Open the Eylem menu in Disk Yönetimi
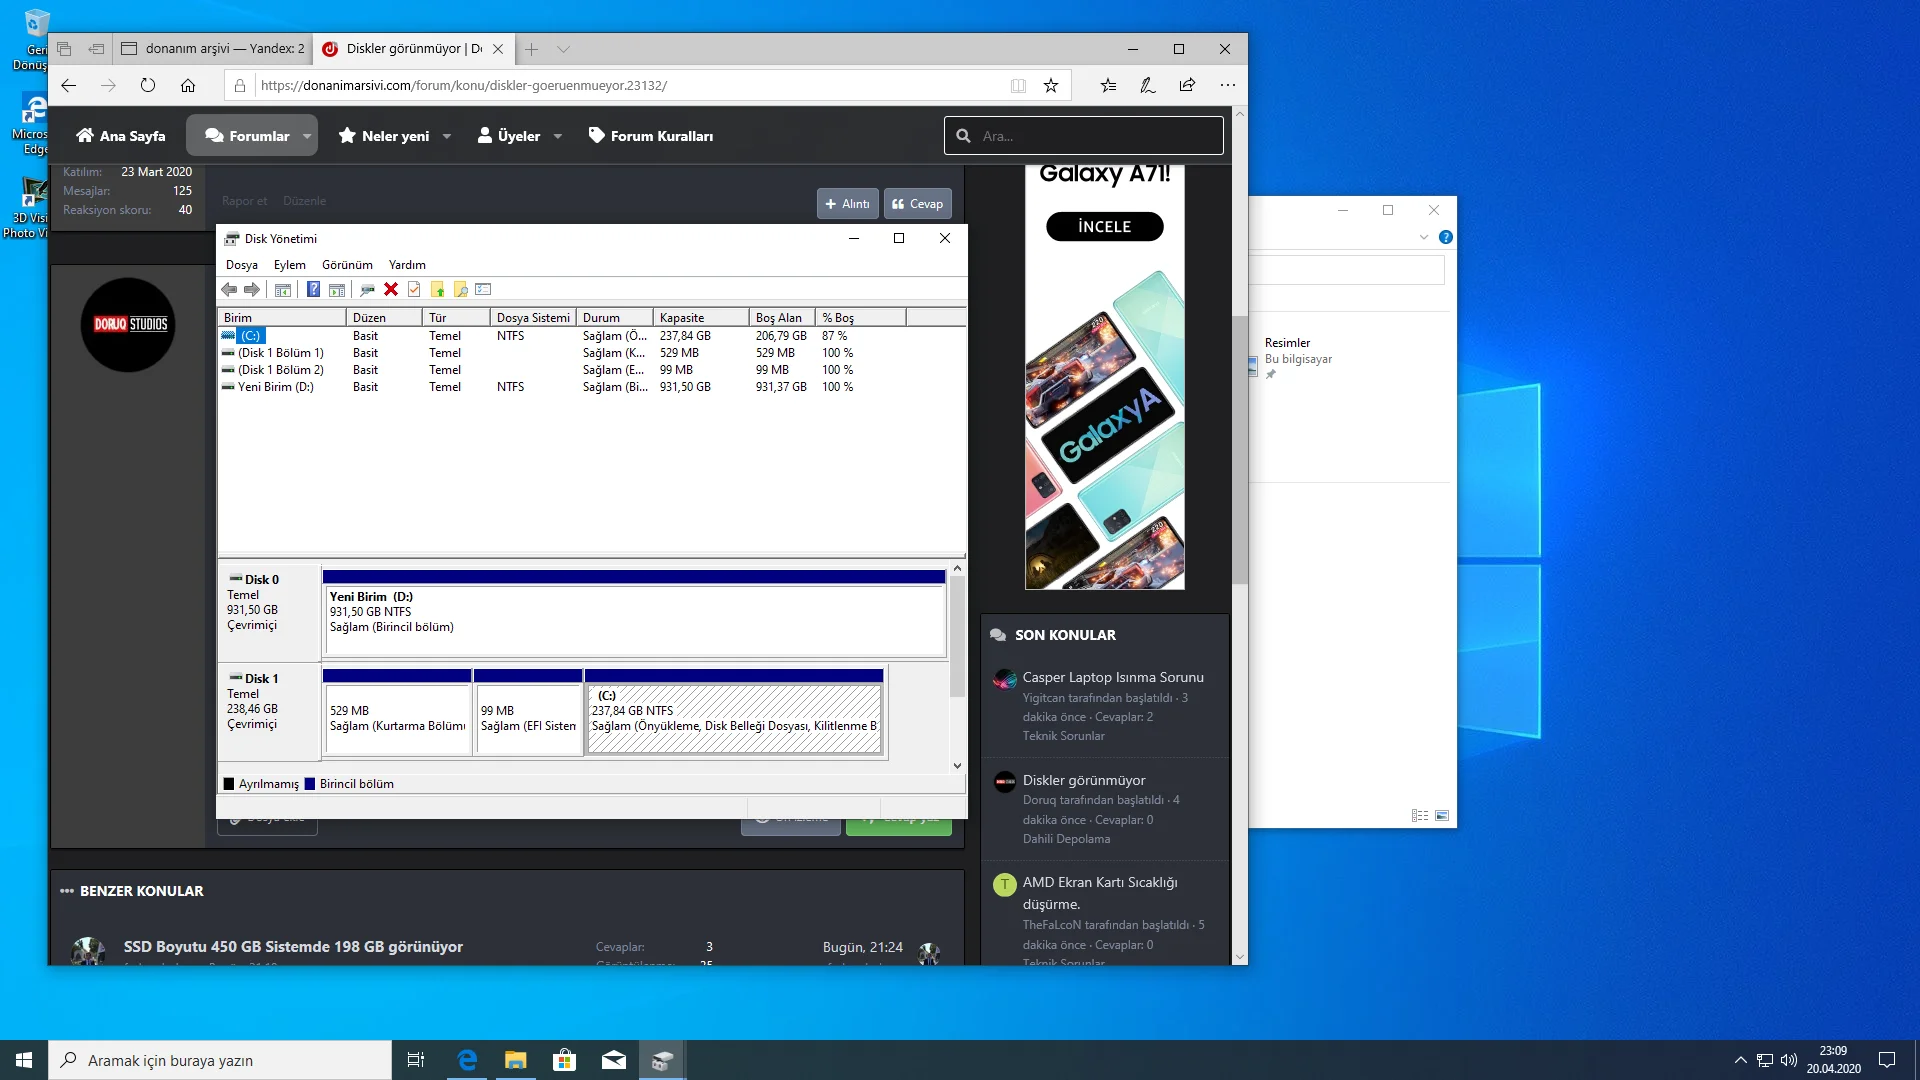Image resolution: width=1920 pixels, height=1080 pixels. (289, 265)
